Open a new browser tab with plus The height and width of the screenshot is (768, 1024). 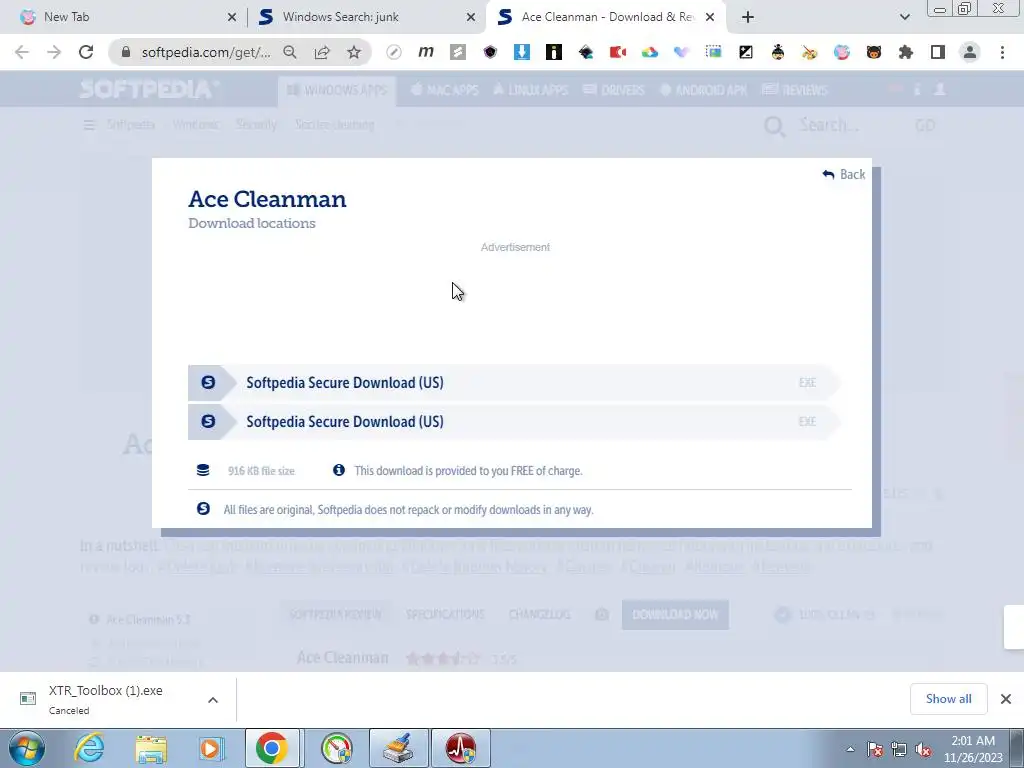[748, 18]
